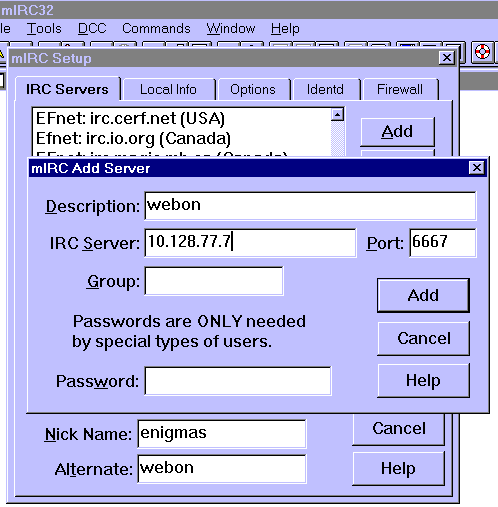Close the mIRC Add Server dialog
Image resolution: width=498 pixels, height=507 pixels.
tap(477, 168)
